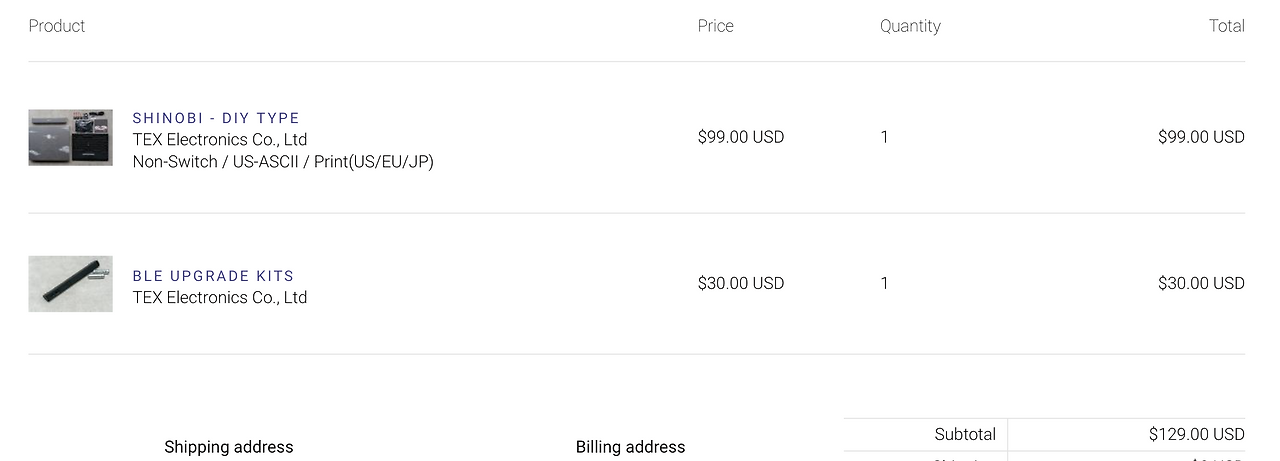
Task: Click the vendor name under BLE Upgrade Kits
Action: (220, 298)
